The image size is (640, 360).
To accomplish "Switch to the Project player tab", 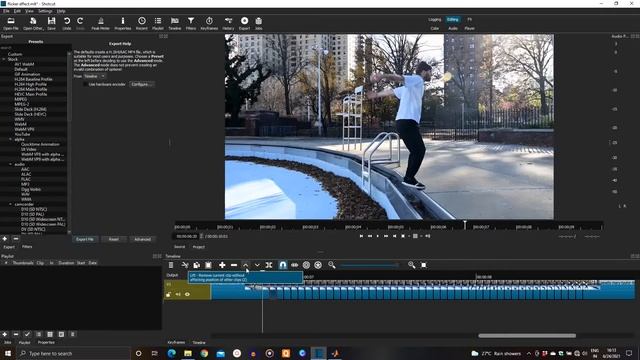I will click(199, 247).
